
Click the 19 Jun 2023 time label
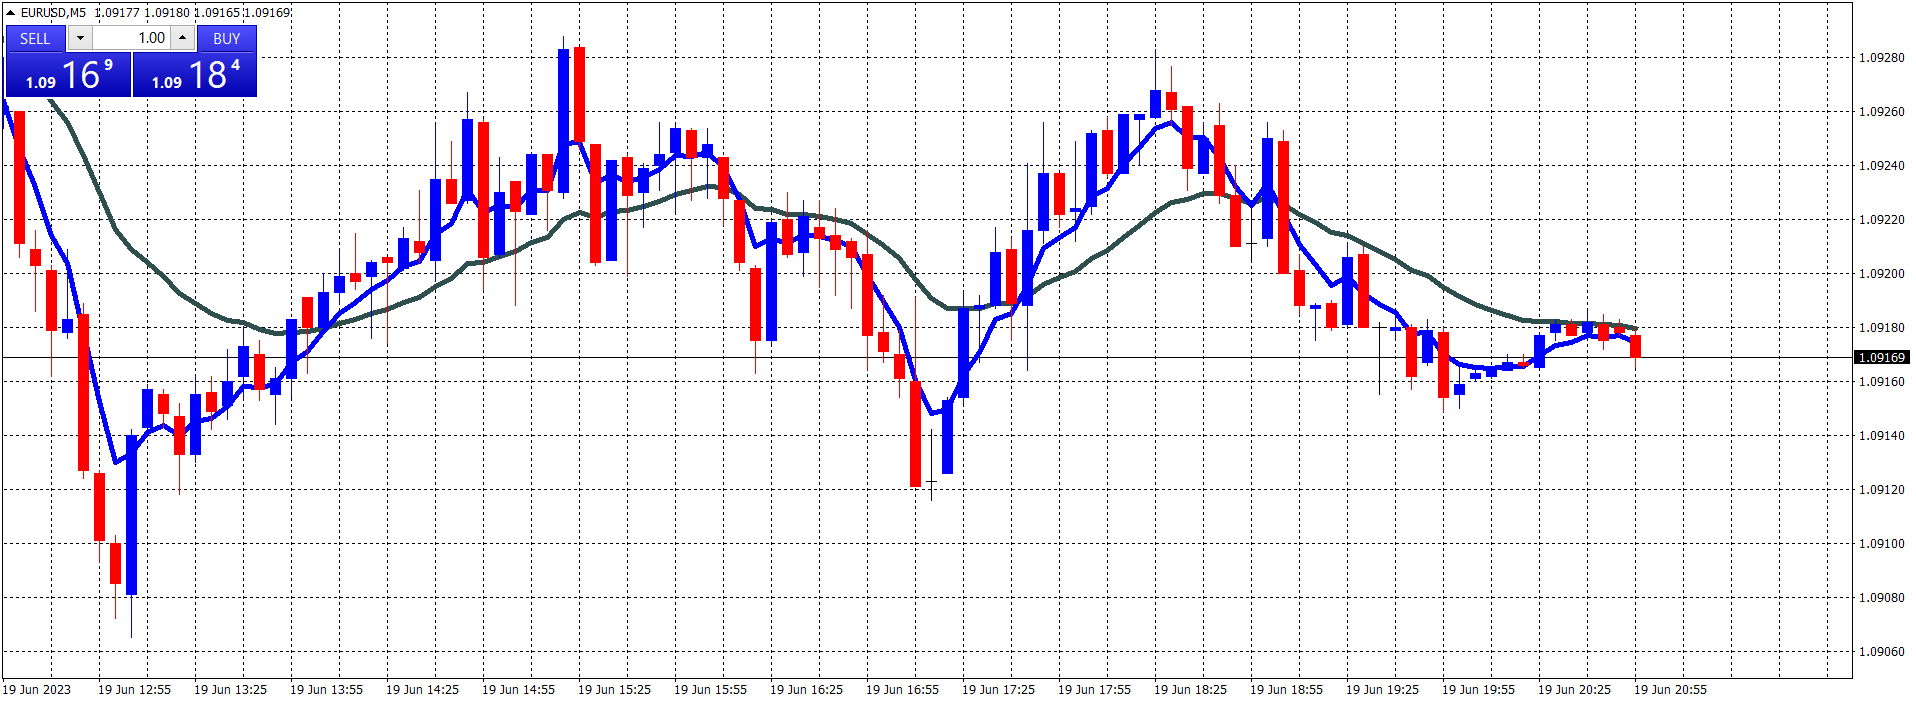point(37,690)
